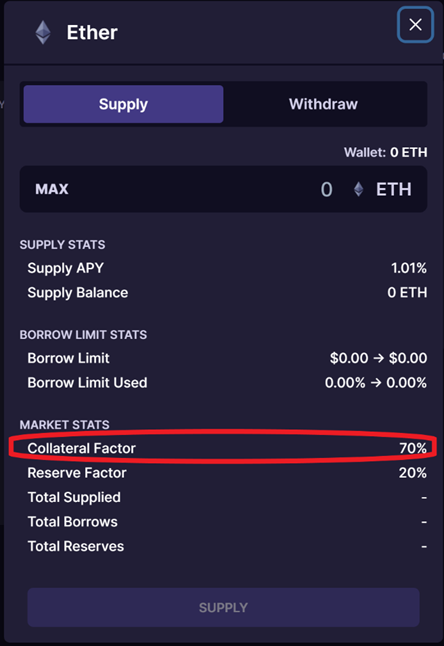Viewport: 444px width, 646px height.
Task: Focus the ETH amount input field
Action: (223, 189)
